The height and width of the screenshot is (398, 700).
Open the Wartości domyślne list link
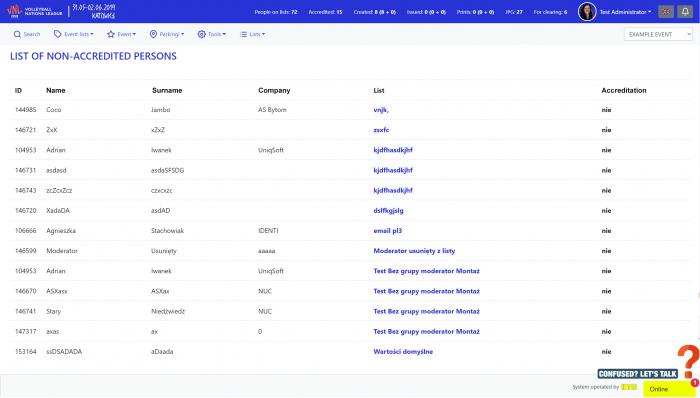pyautogui.click(x=403, y=352)
